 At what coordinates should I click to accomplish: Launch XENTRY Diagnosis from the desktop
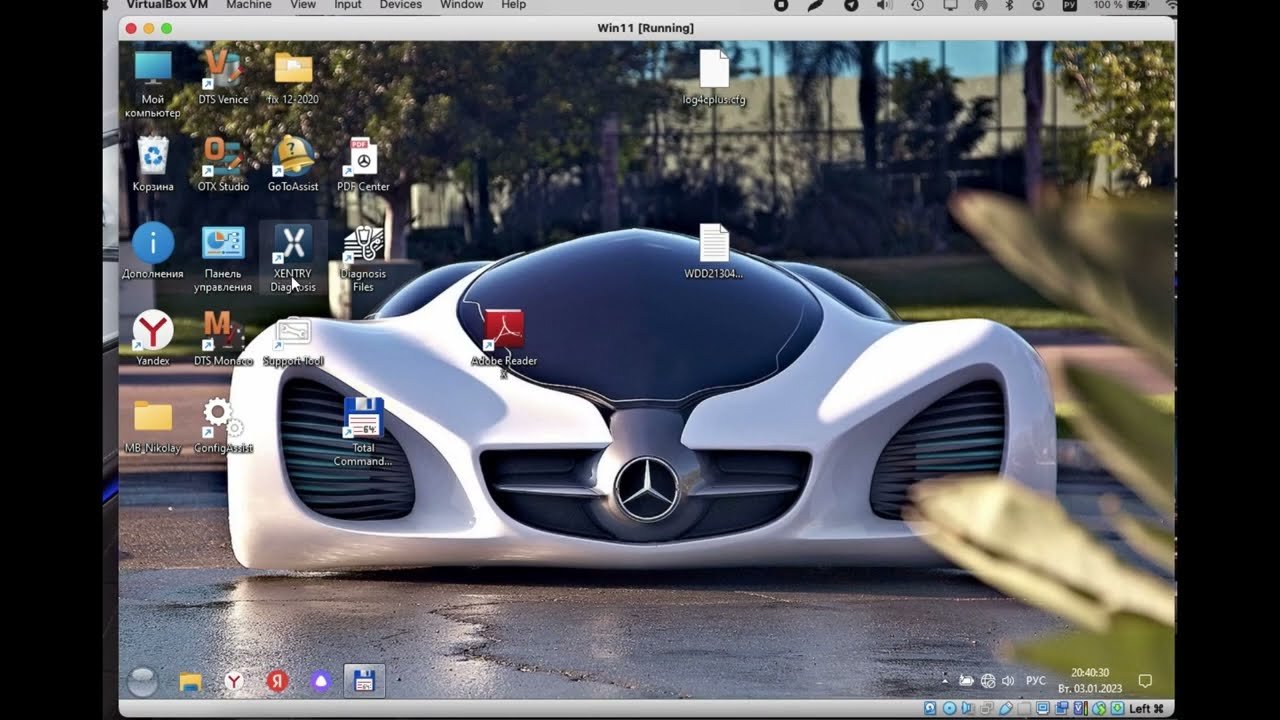click(x=293, y=258)
